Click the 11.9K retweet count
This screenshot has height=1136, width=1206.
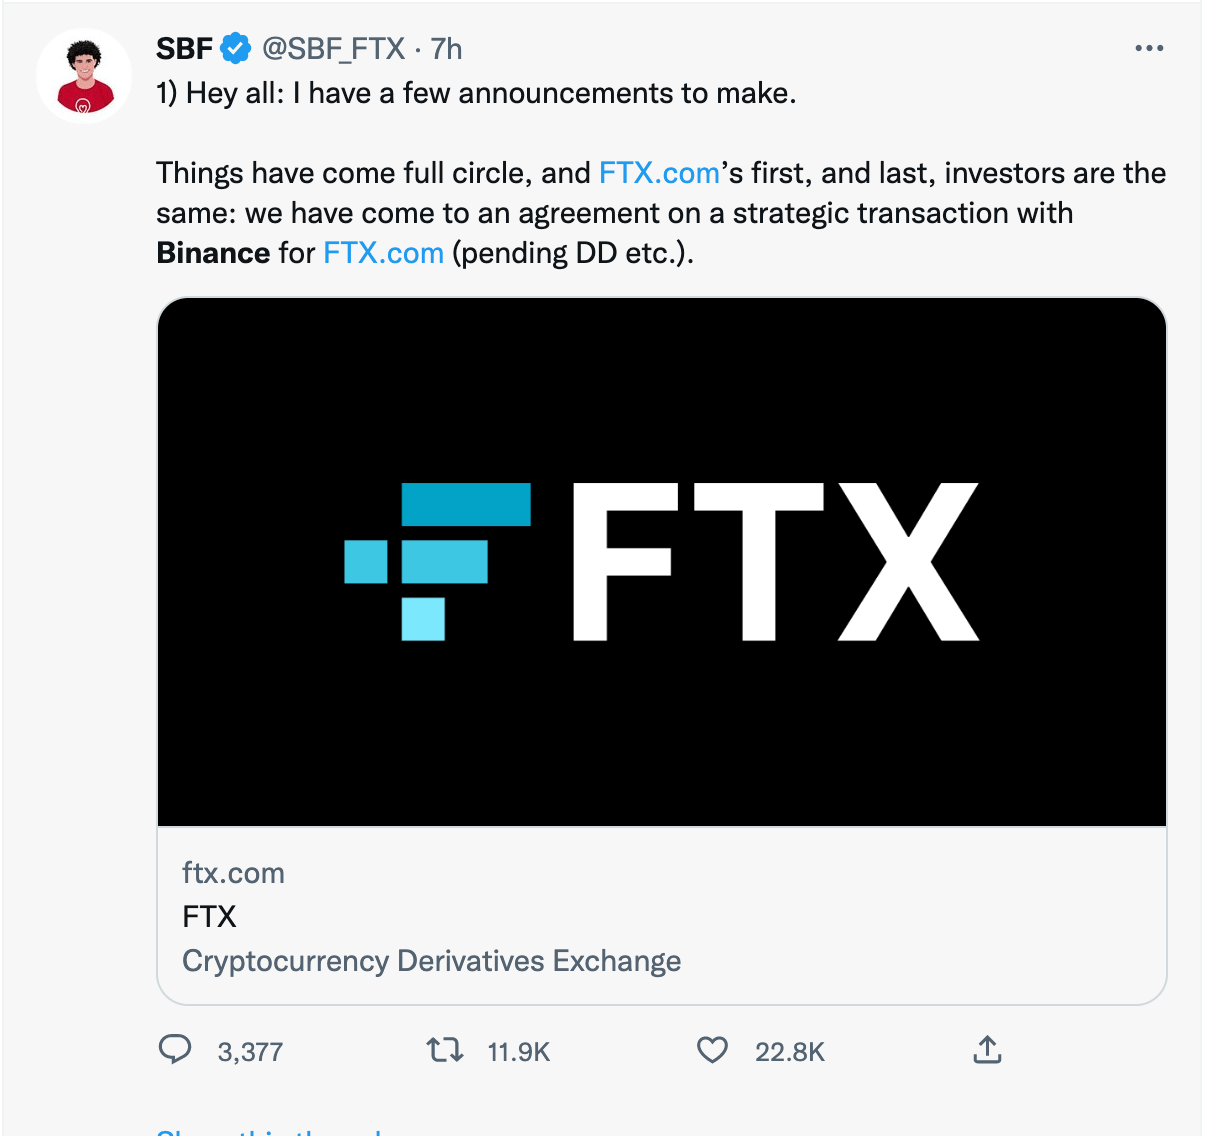[518, 1051]
